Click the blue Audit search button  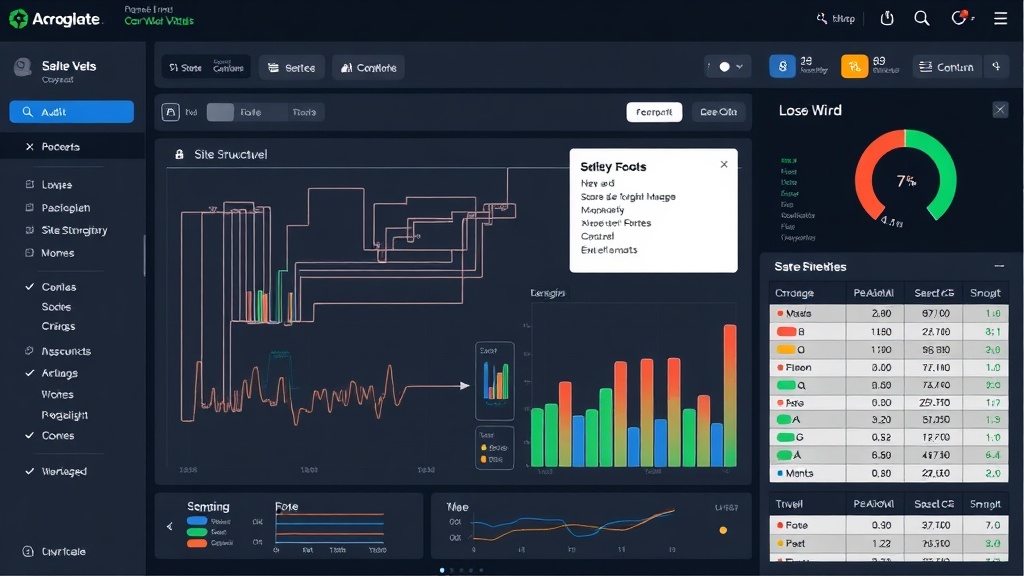tap(71, 112)
